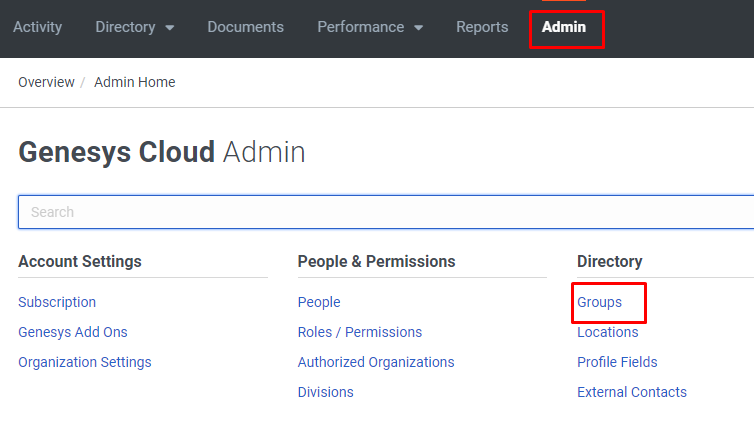The width and height of the screenshot is (754, 431).
Task: Open the Profile Fields link
Action: pyautogui.click(x=617, y=362)
